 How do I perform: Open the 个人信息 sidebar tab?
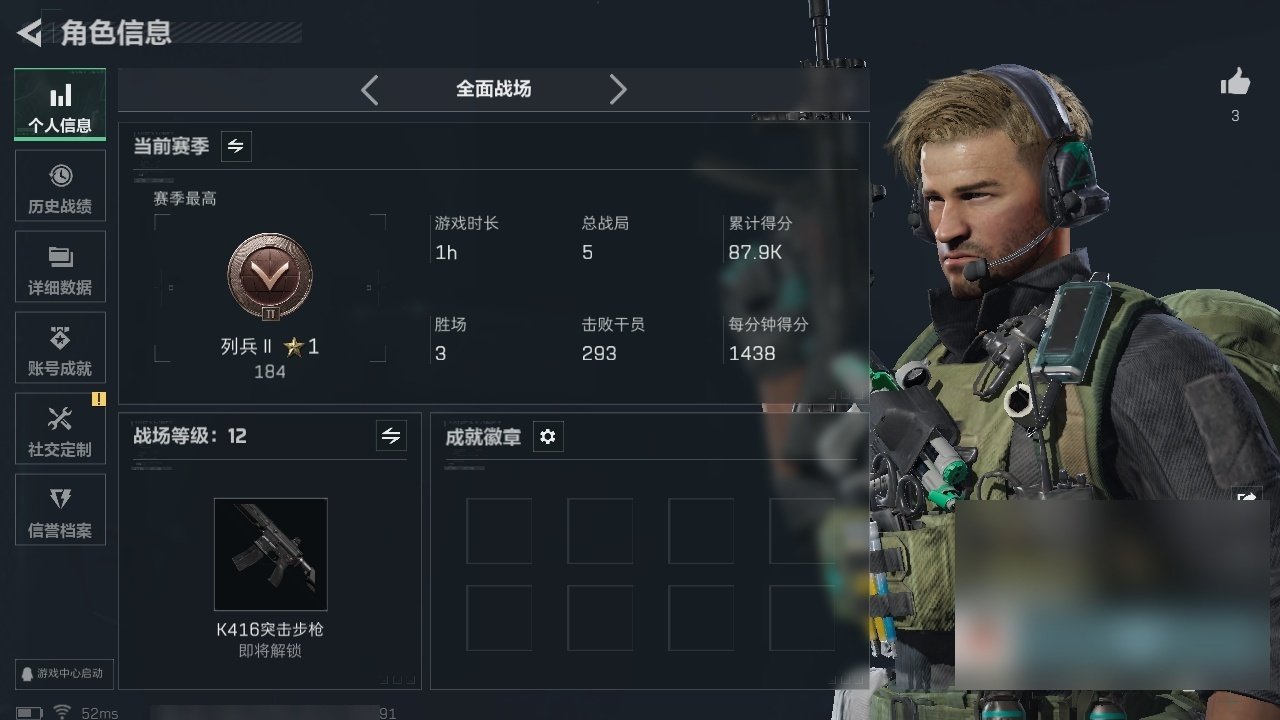click(x=60, y=105)
